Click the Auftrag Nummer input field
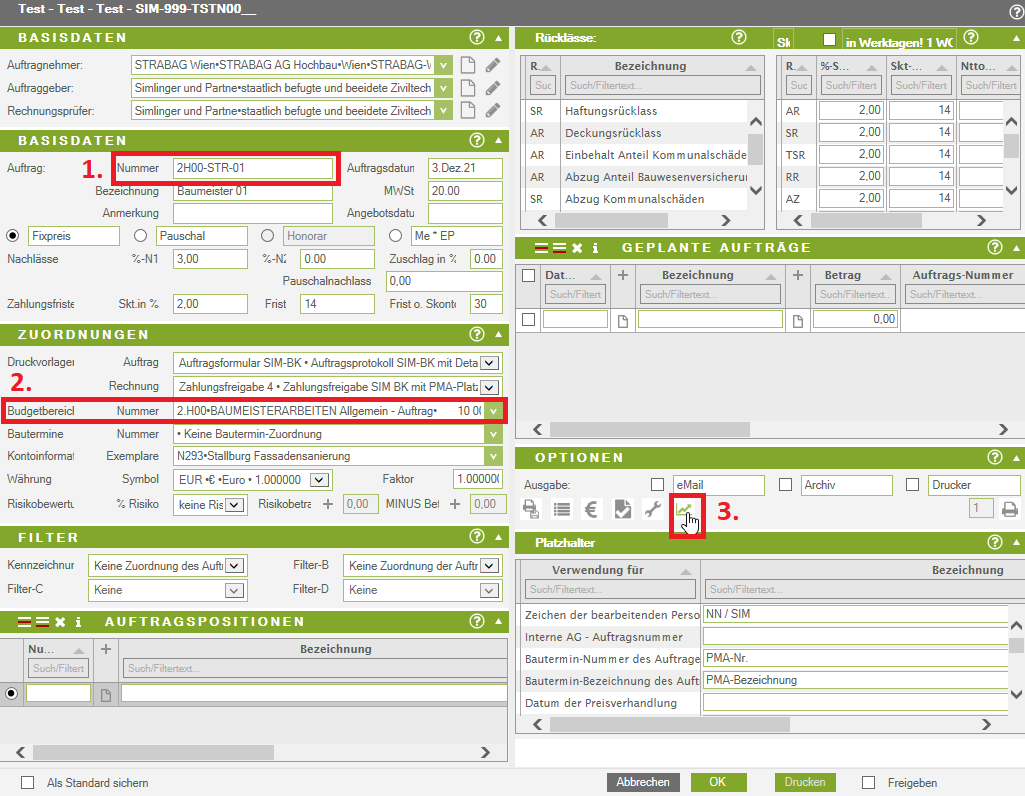The image size is (1025, 796). 252,168
